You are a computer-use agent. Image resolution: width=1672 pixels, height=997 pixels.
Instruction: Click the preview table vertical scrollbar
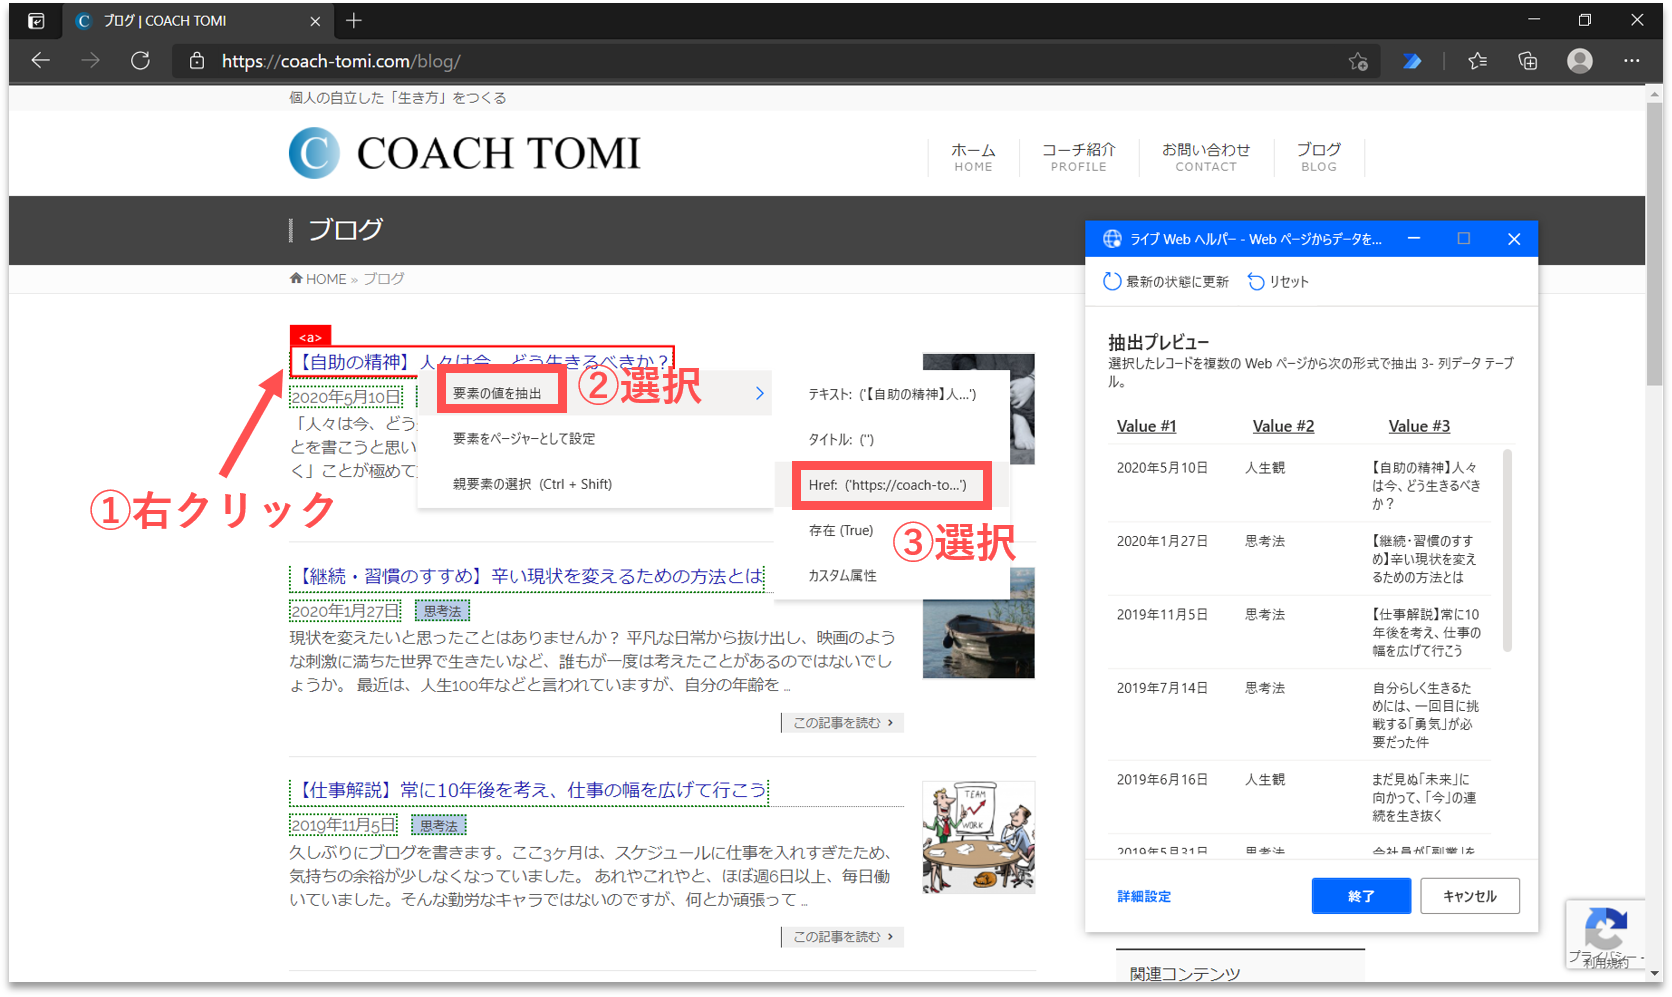1507,550
